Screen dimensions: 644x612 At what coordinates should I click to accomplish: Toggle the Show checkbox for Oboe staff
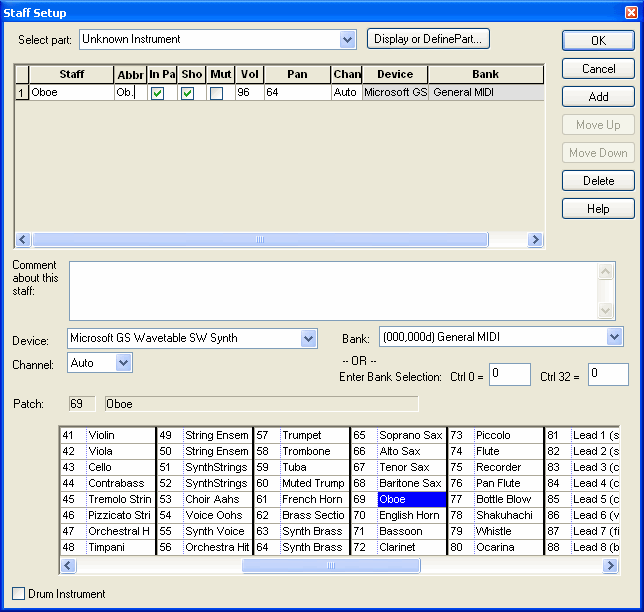click(x=187, y=93)
